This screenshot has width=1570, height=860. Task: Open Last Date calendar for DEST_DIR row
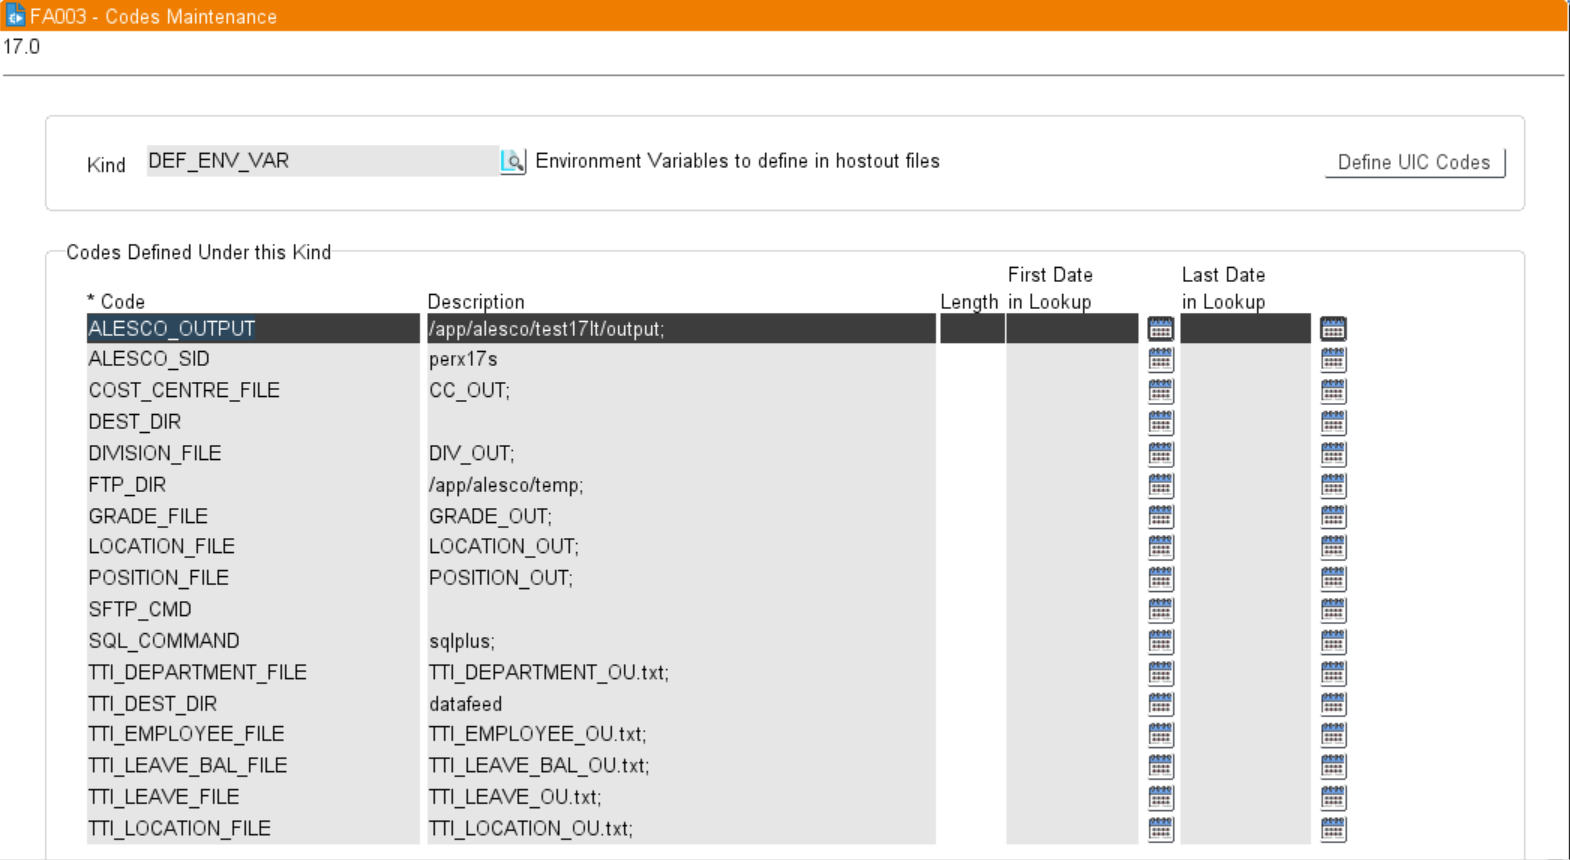coord(1333,422)
